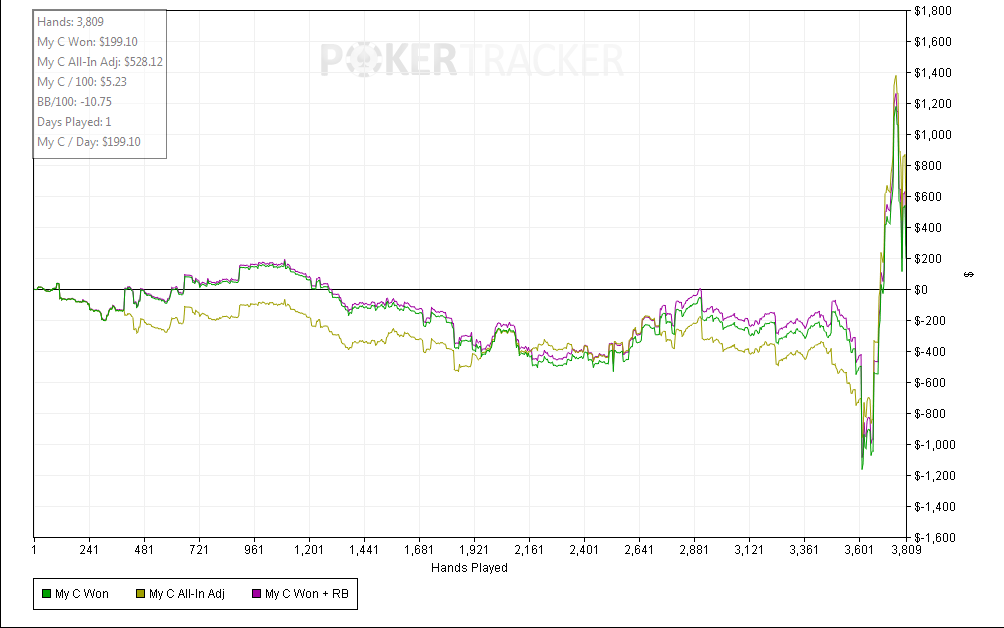Click the 'Days Played: 1' stat

coord(74,122)
